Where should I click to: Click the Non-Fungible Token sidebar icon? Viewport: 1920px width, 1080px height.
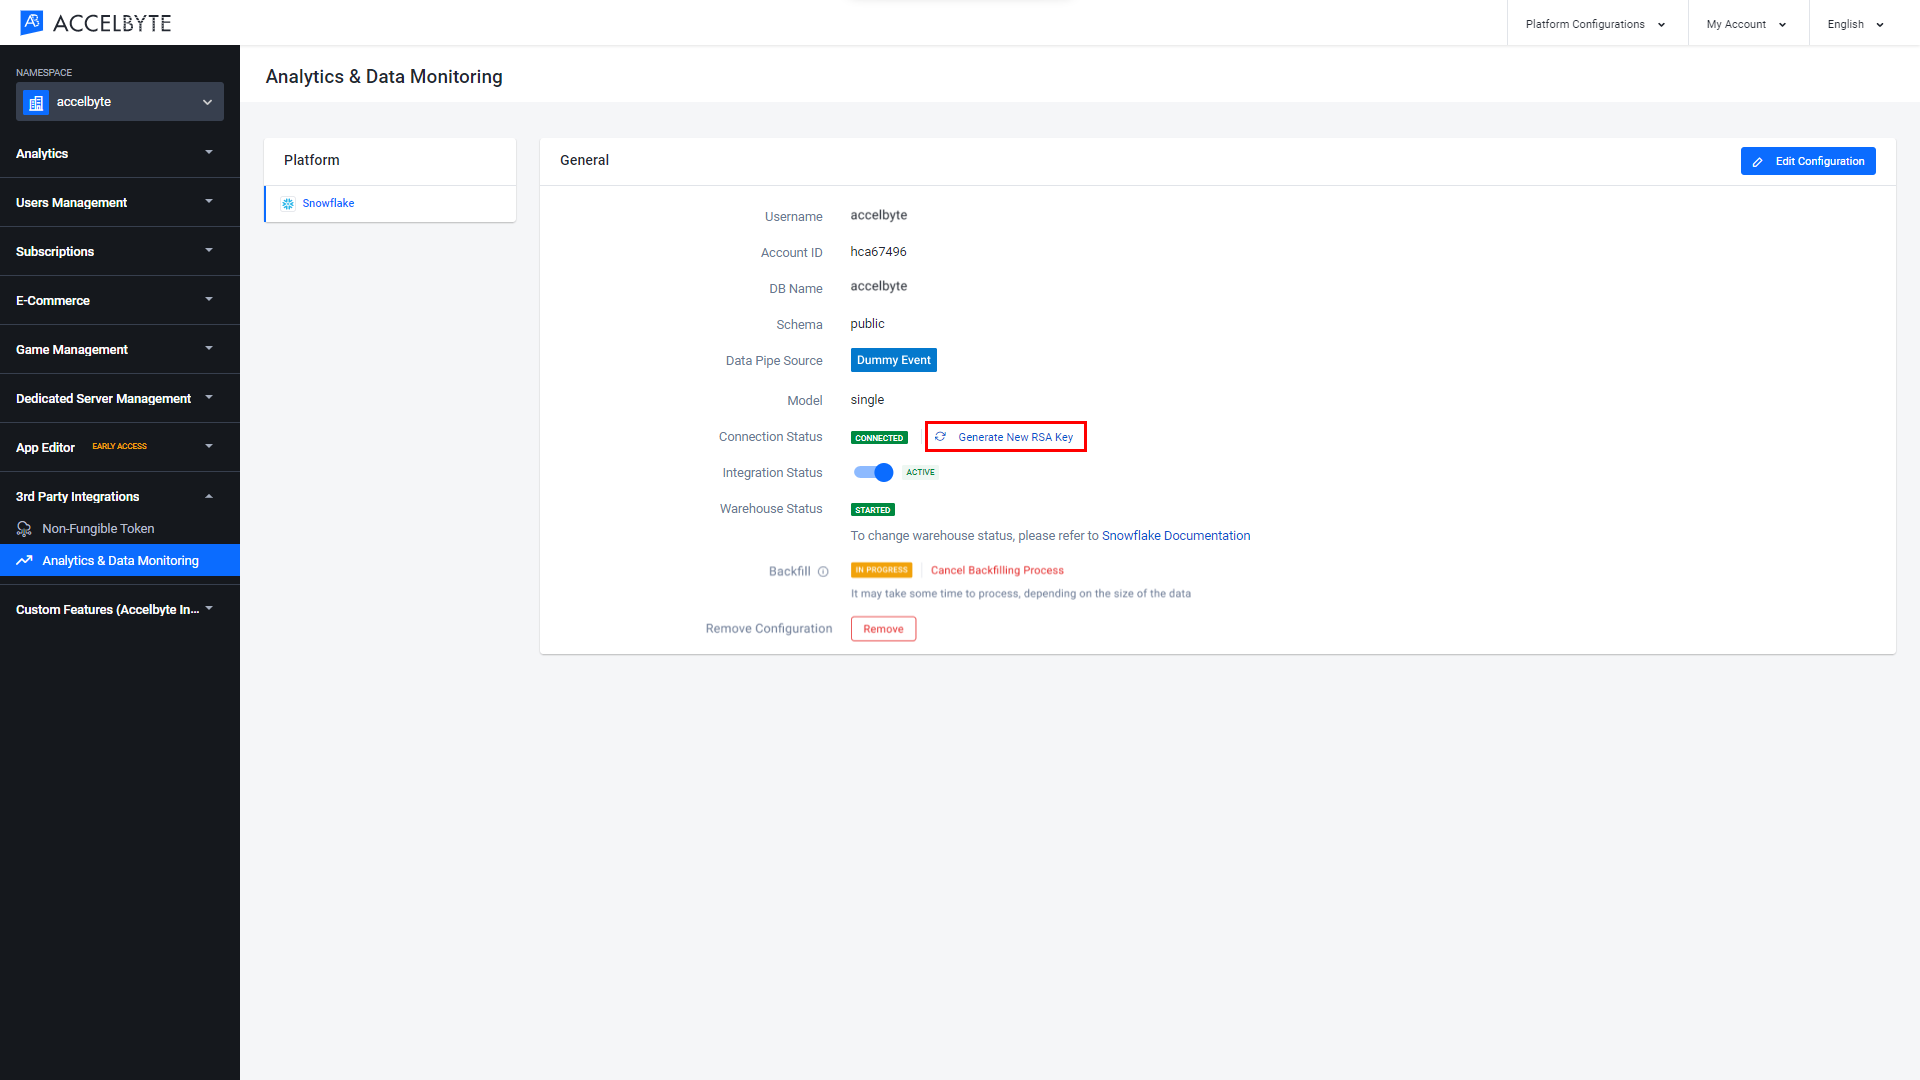[26, 527]
